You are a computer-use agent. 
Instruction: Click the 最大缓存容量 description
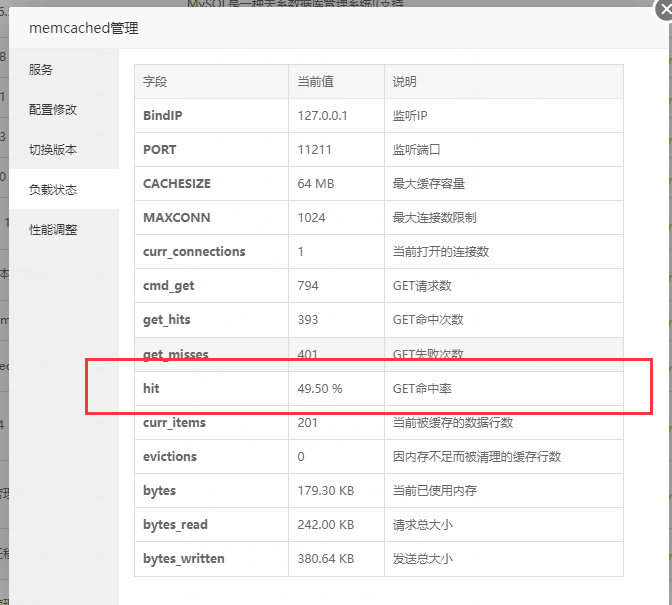(429, 183)
